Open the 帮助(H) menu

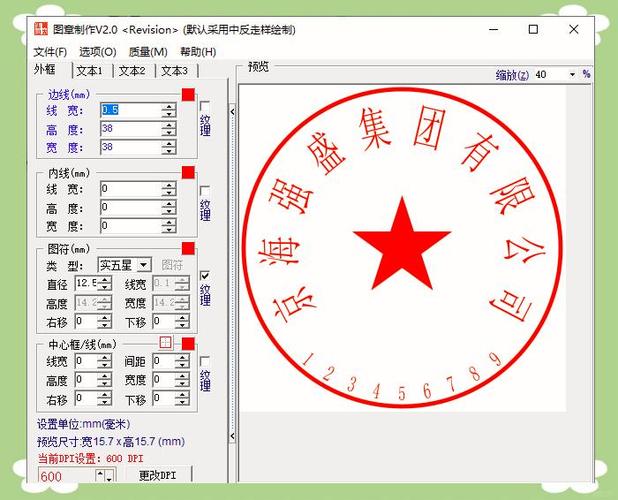pyautogui.click(x=198, y=52)
